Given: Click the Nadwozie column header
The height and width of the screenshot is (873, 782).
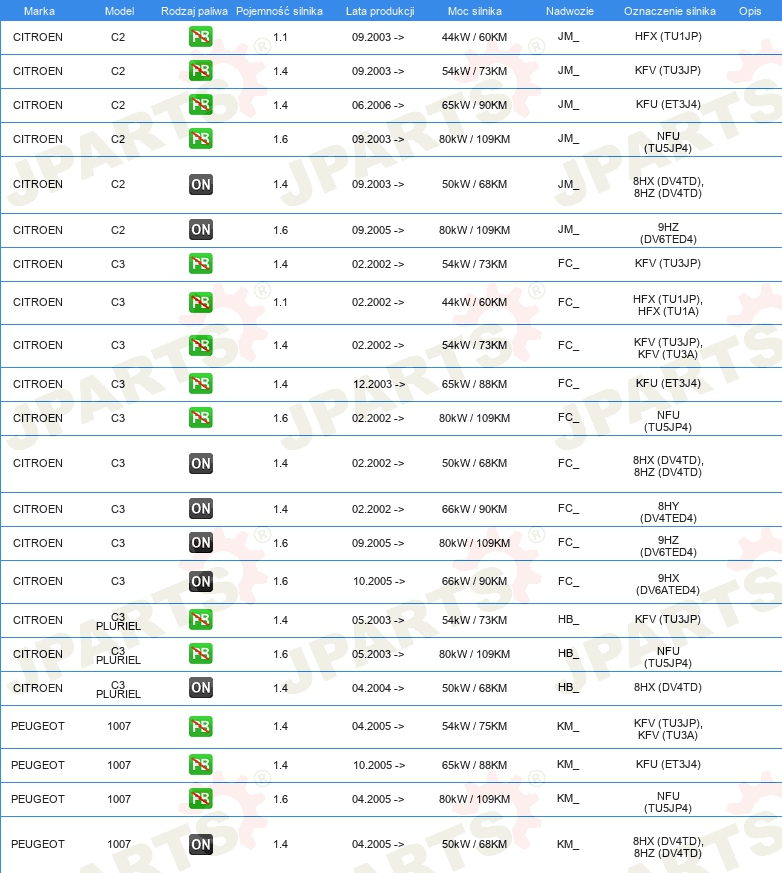Looking at the screenshot, I should tap(569, 11).
